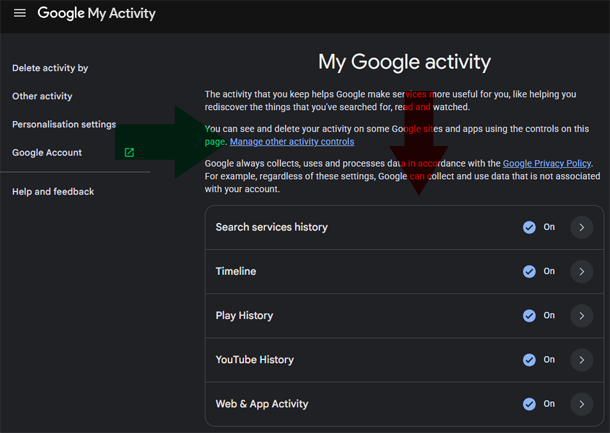Expand Timeline with chevron arrow
This screenshot has width=610, height=433.
coord(582,272)
